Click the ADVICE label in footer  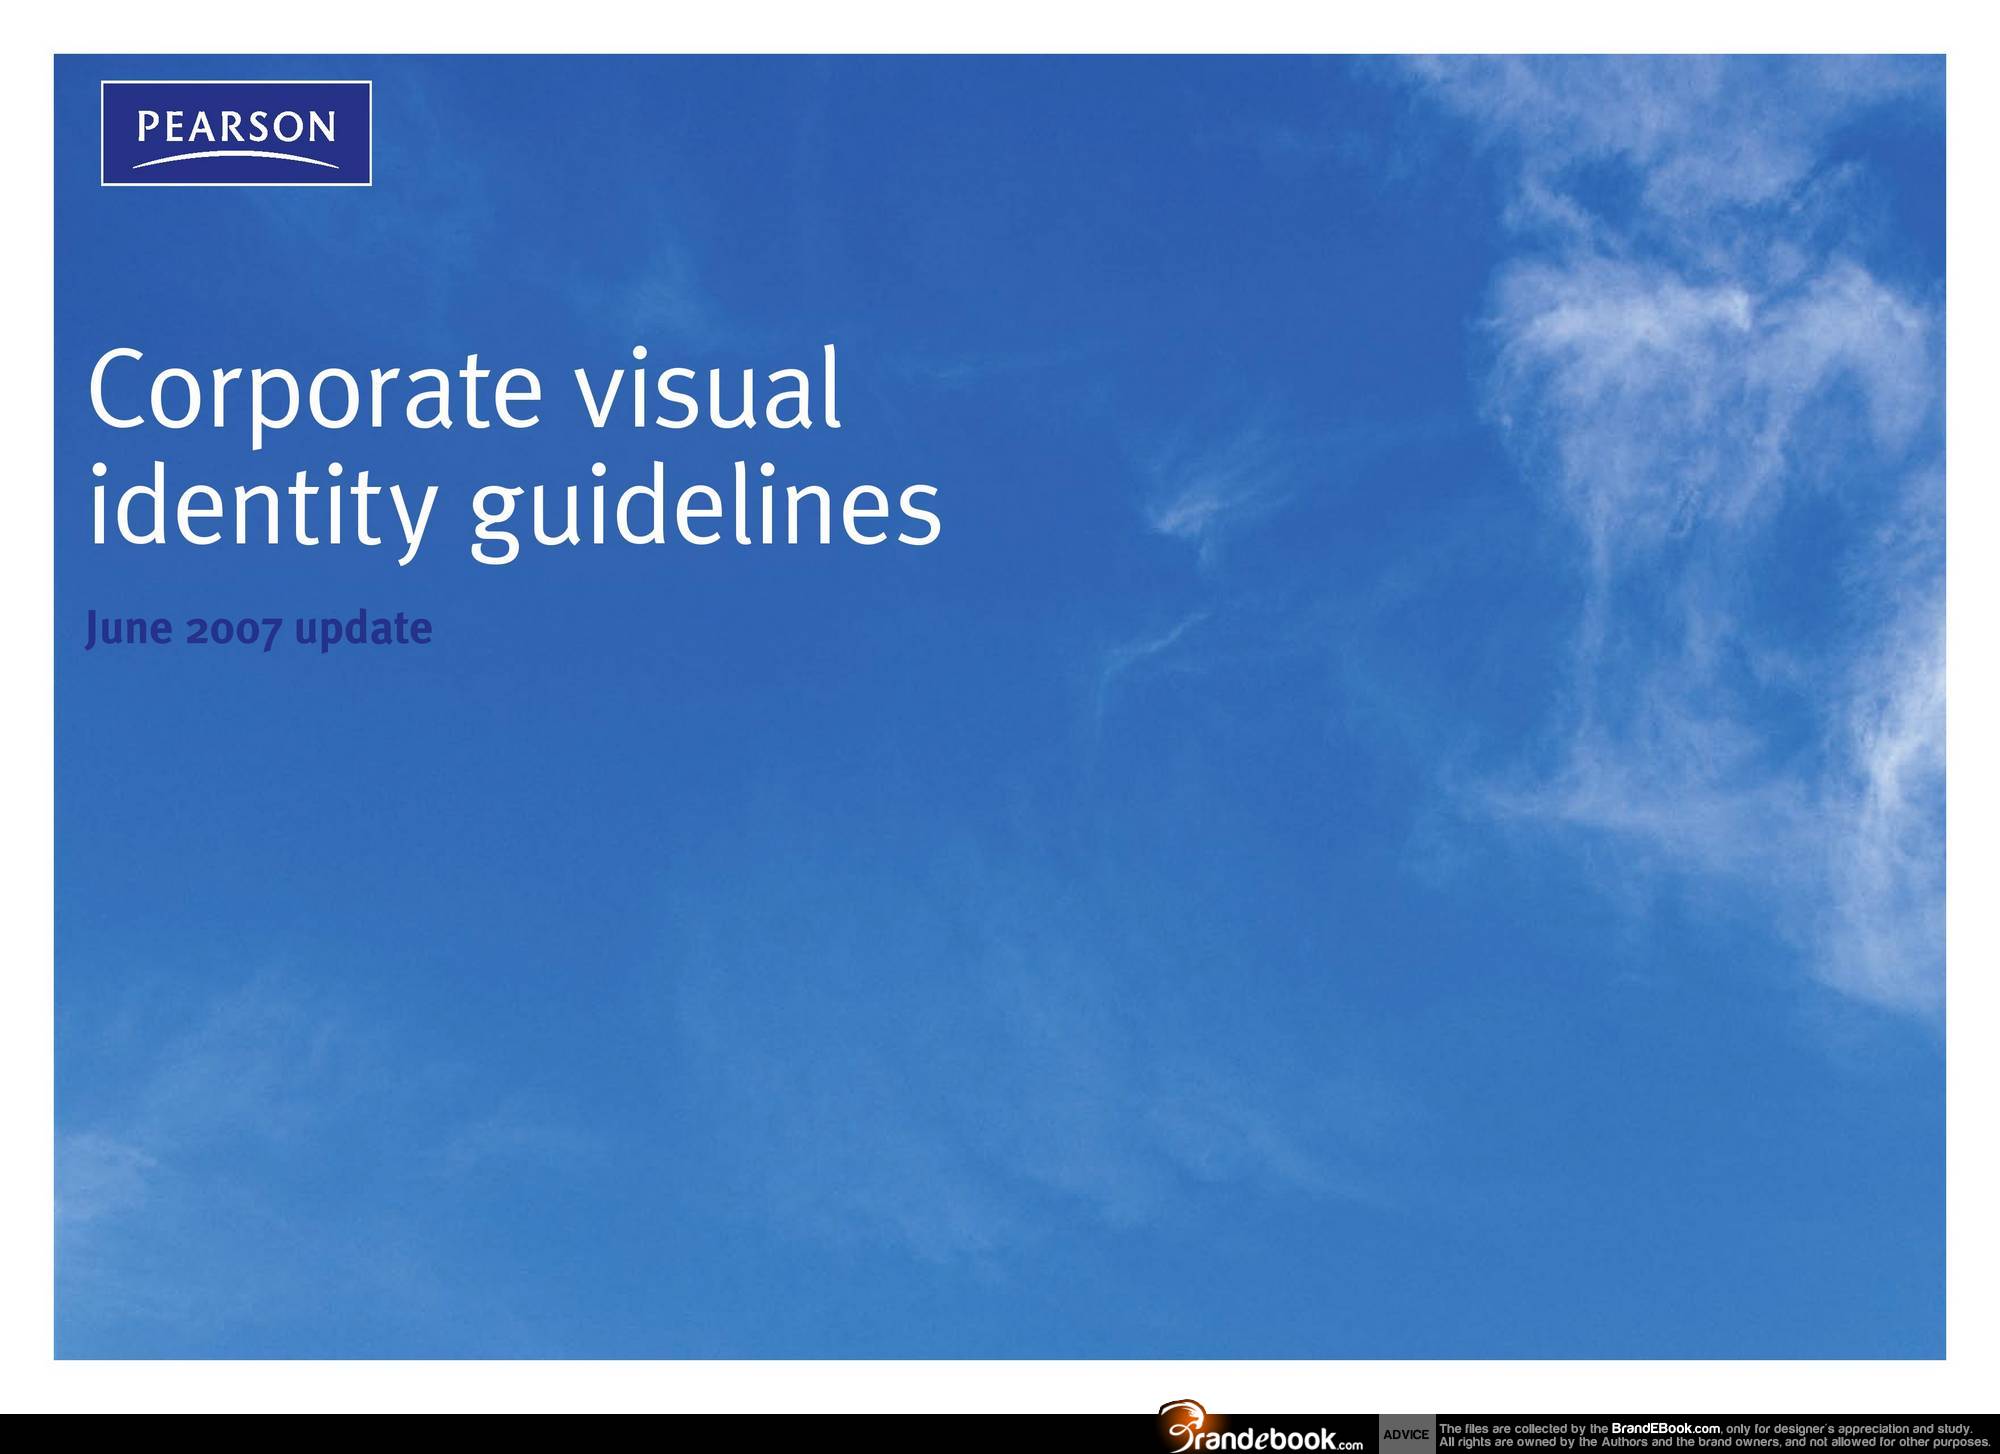[1406, 1434]
